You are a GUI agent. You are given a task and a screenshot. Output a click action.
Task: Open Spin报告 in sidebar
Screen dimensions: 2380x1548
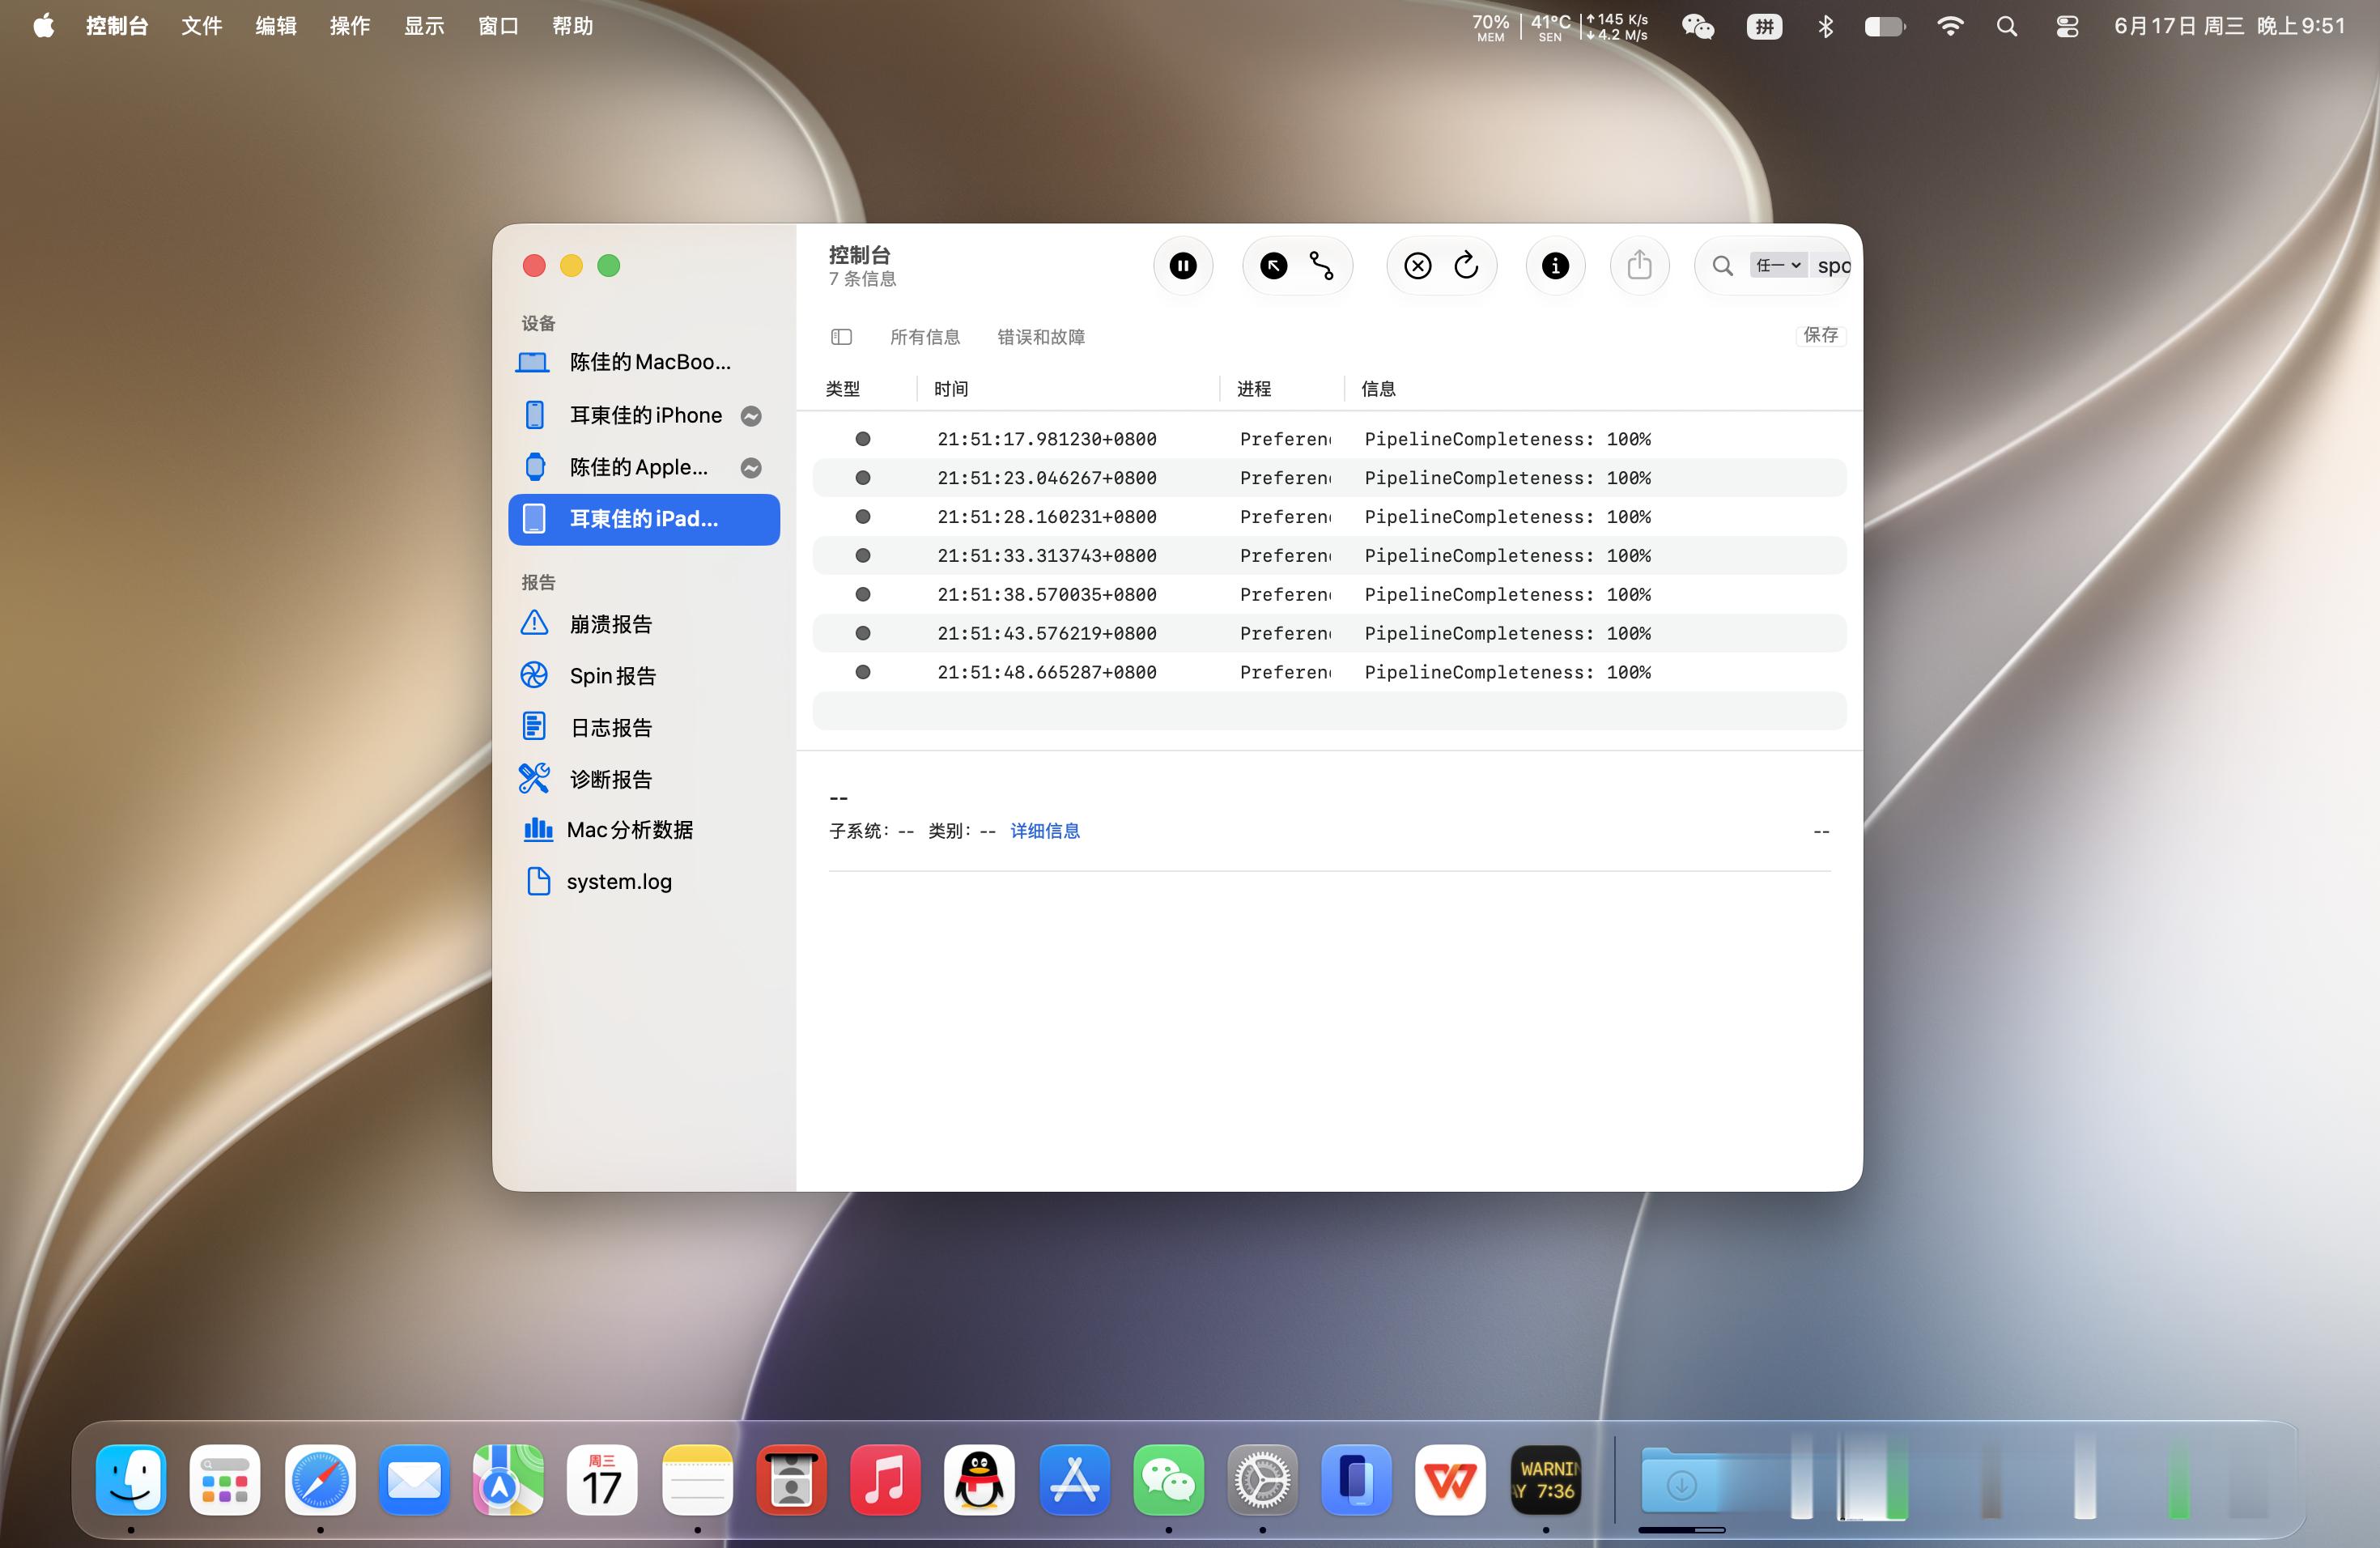point(644,676)
